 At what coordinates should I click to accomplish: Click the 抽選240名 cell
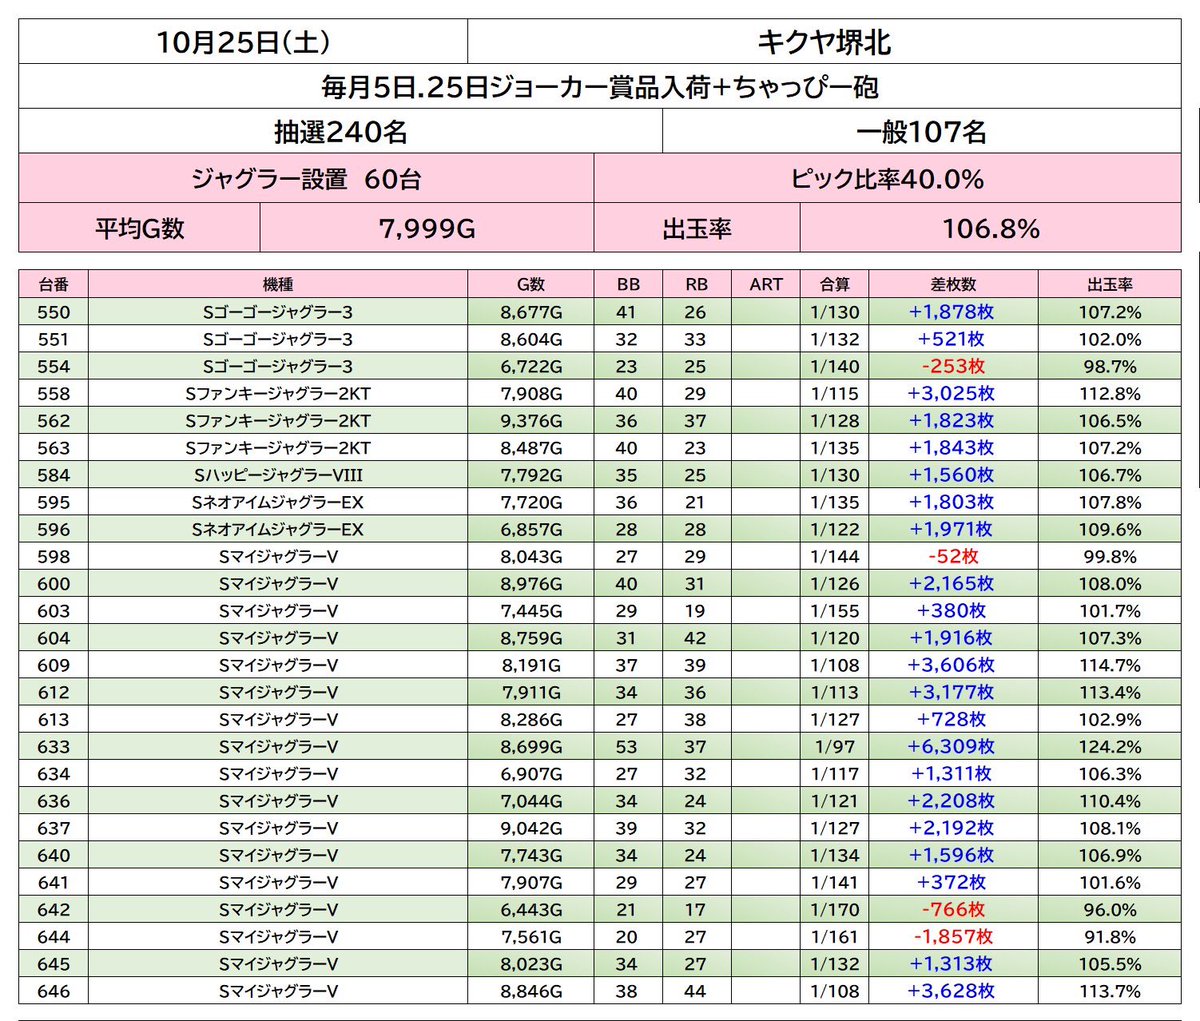(x=341, y=131)
